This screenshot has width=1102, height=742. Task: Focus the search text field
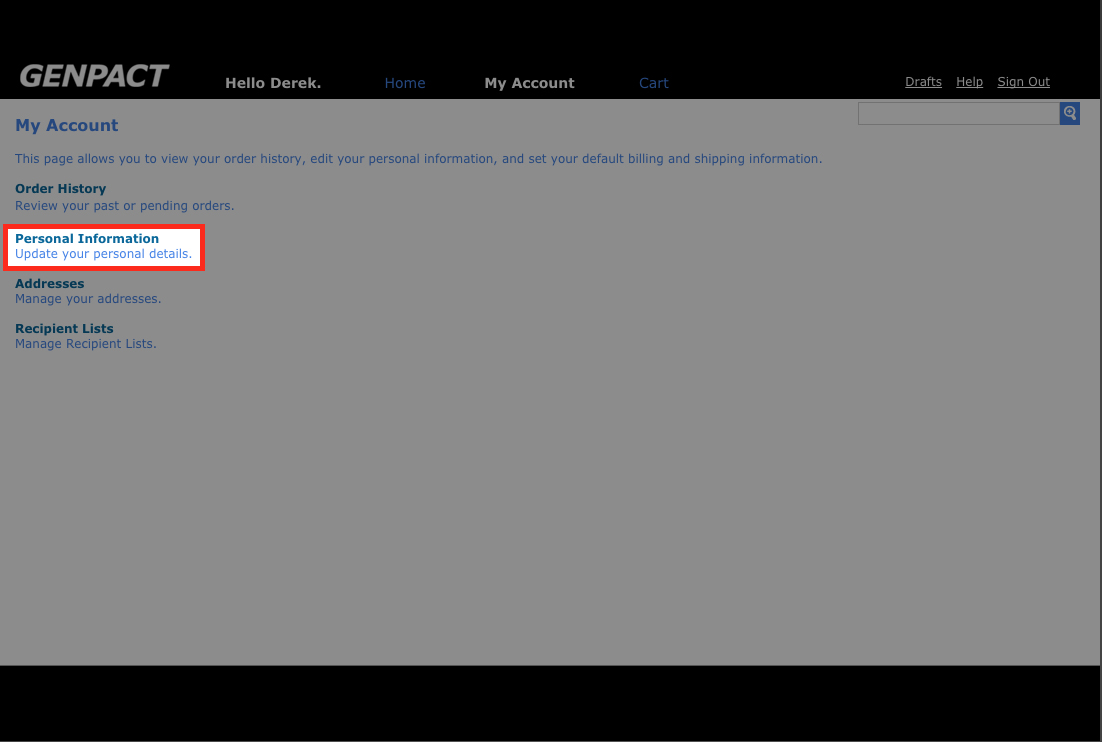coord(958,113)
